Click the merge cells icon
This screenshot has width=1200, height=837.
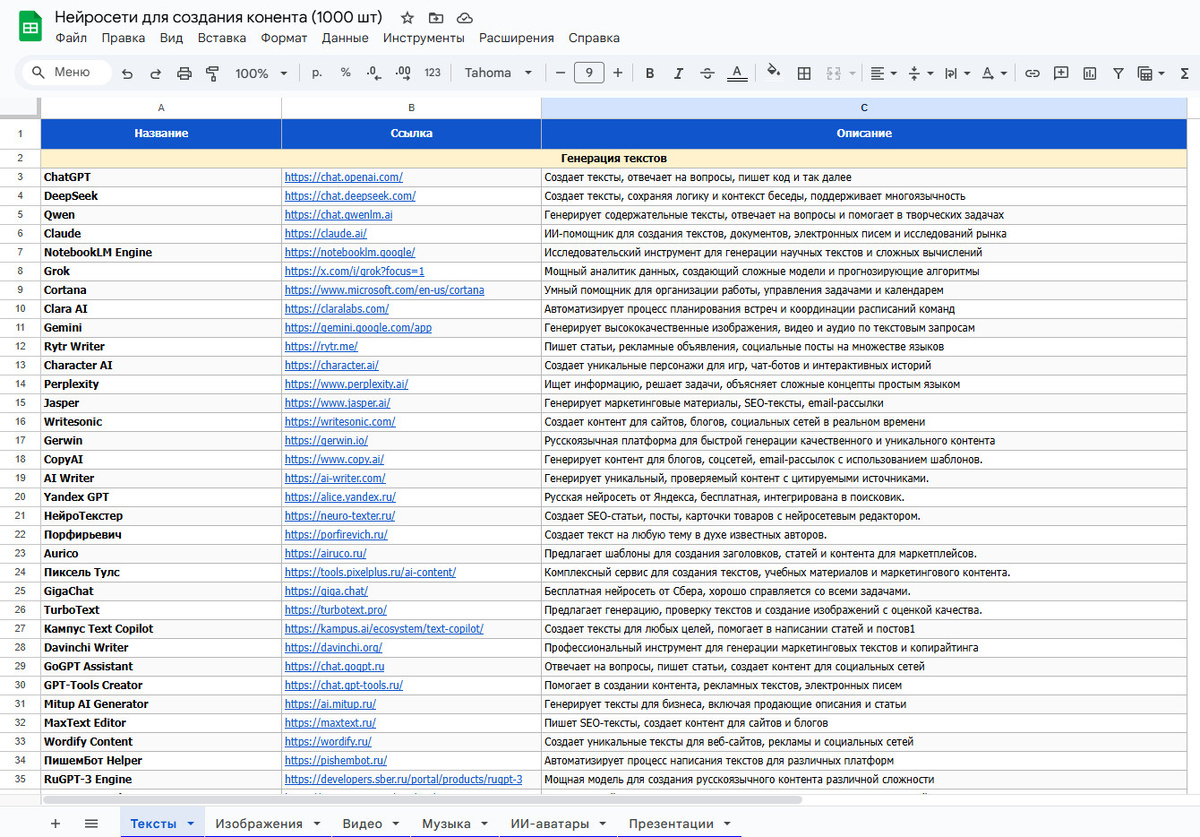pyautogui.click(x=833, y=73)
